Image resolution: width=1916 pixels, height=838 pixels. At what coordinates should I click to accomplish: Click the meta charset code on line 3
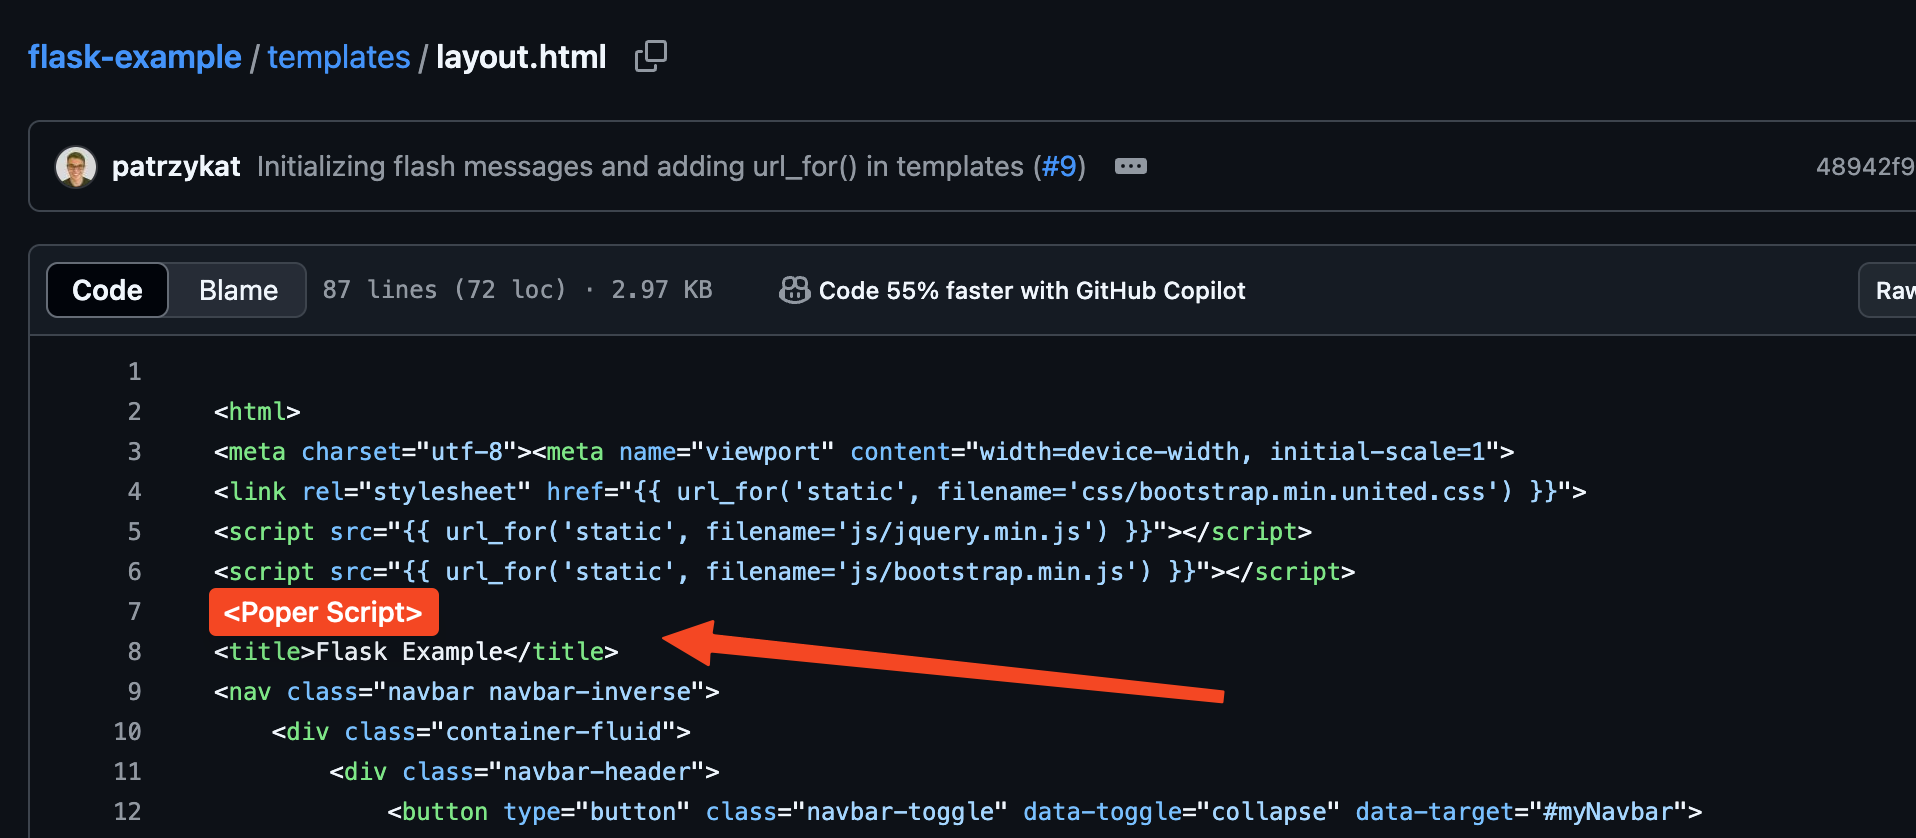(864, 452)
